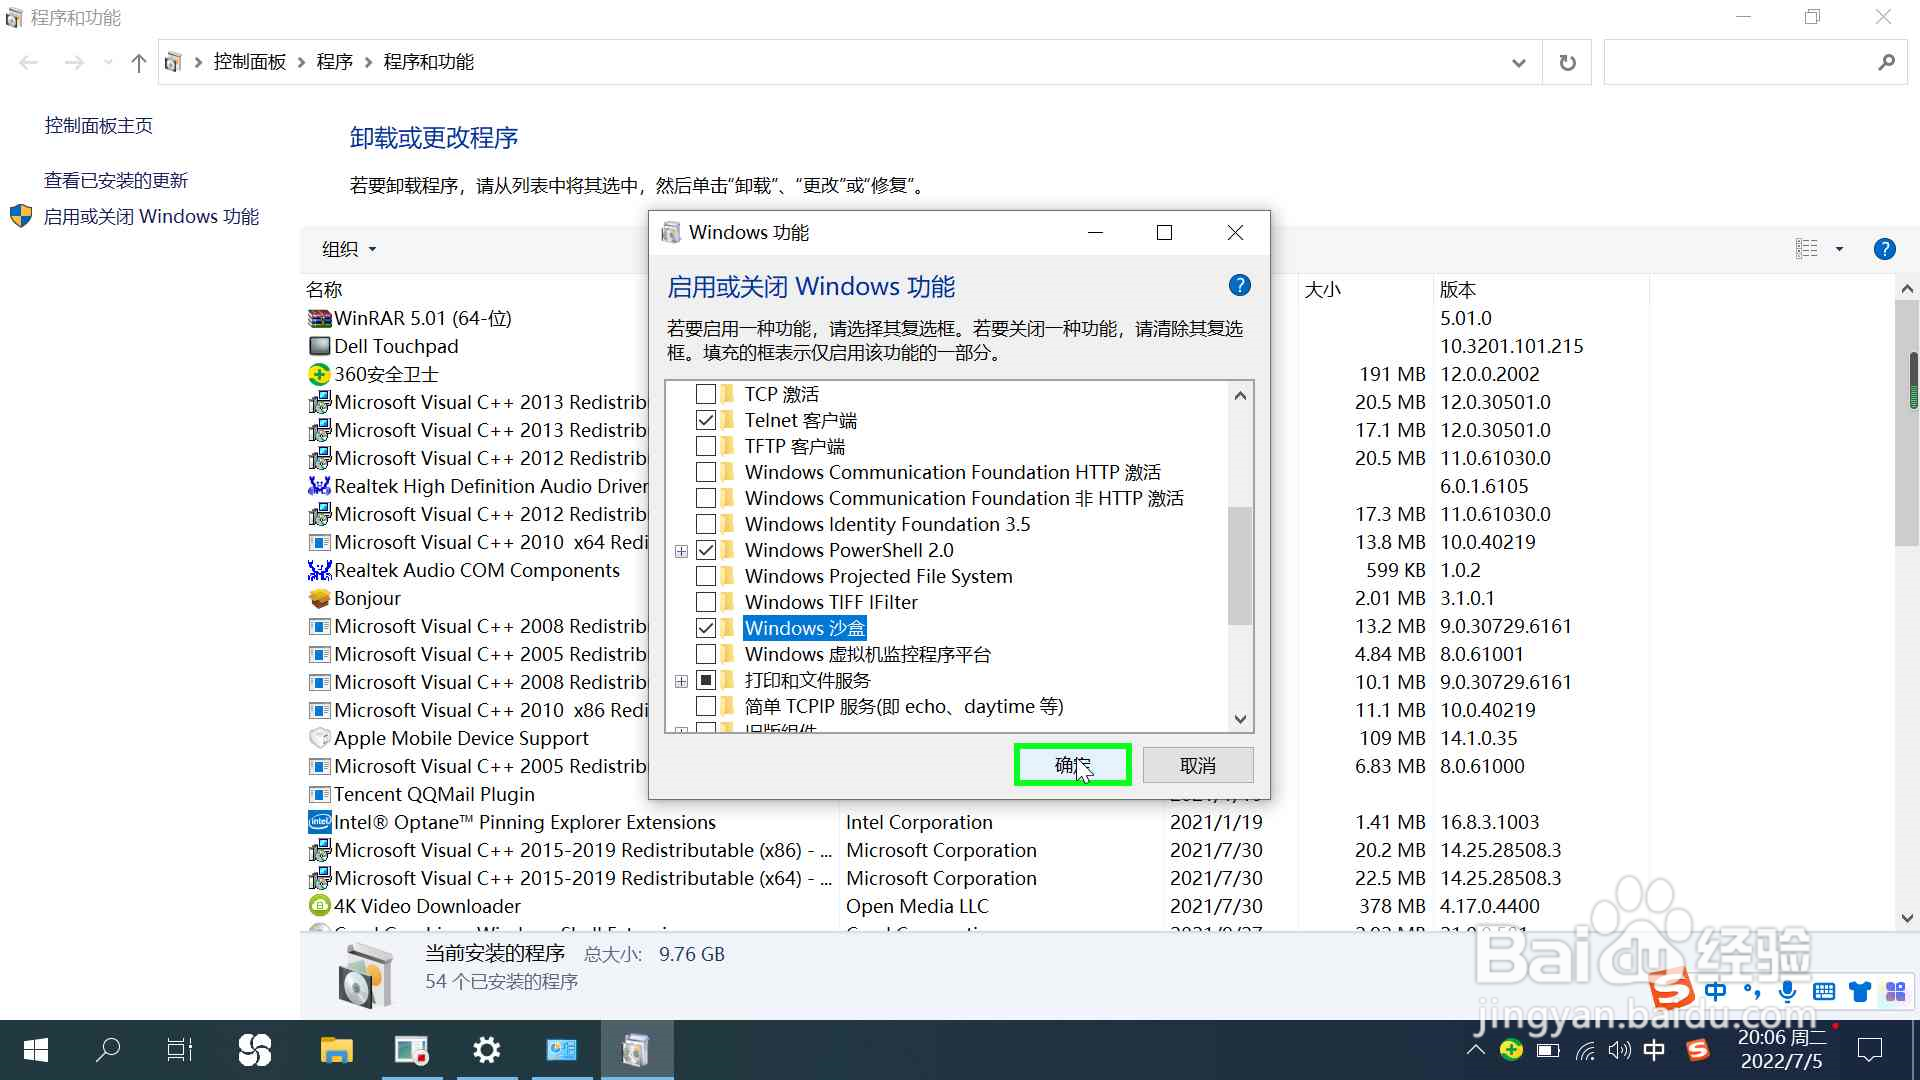Image resolution: width=1920 pixels, height=1080 pixels.
Task: Click the change view button in toolbar
Action: [1806, 249]
